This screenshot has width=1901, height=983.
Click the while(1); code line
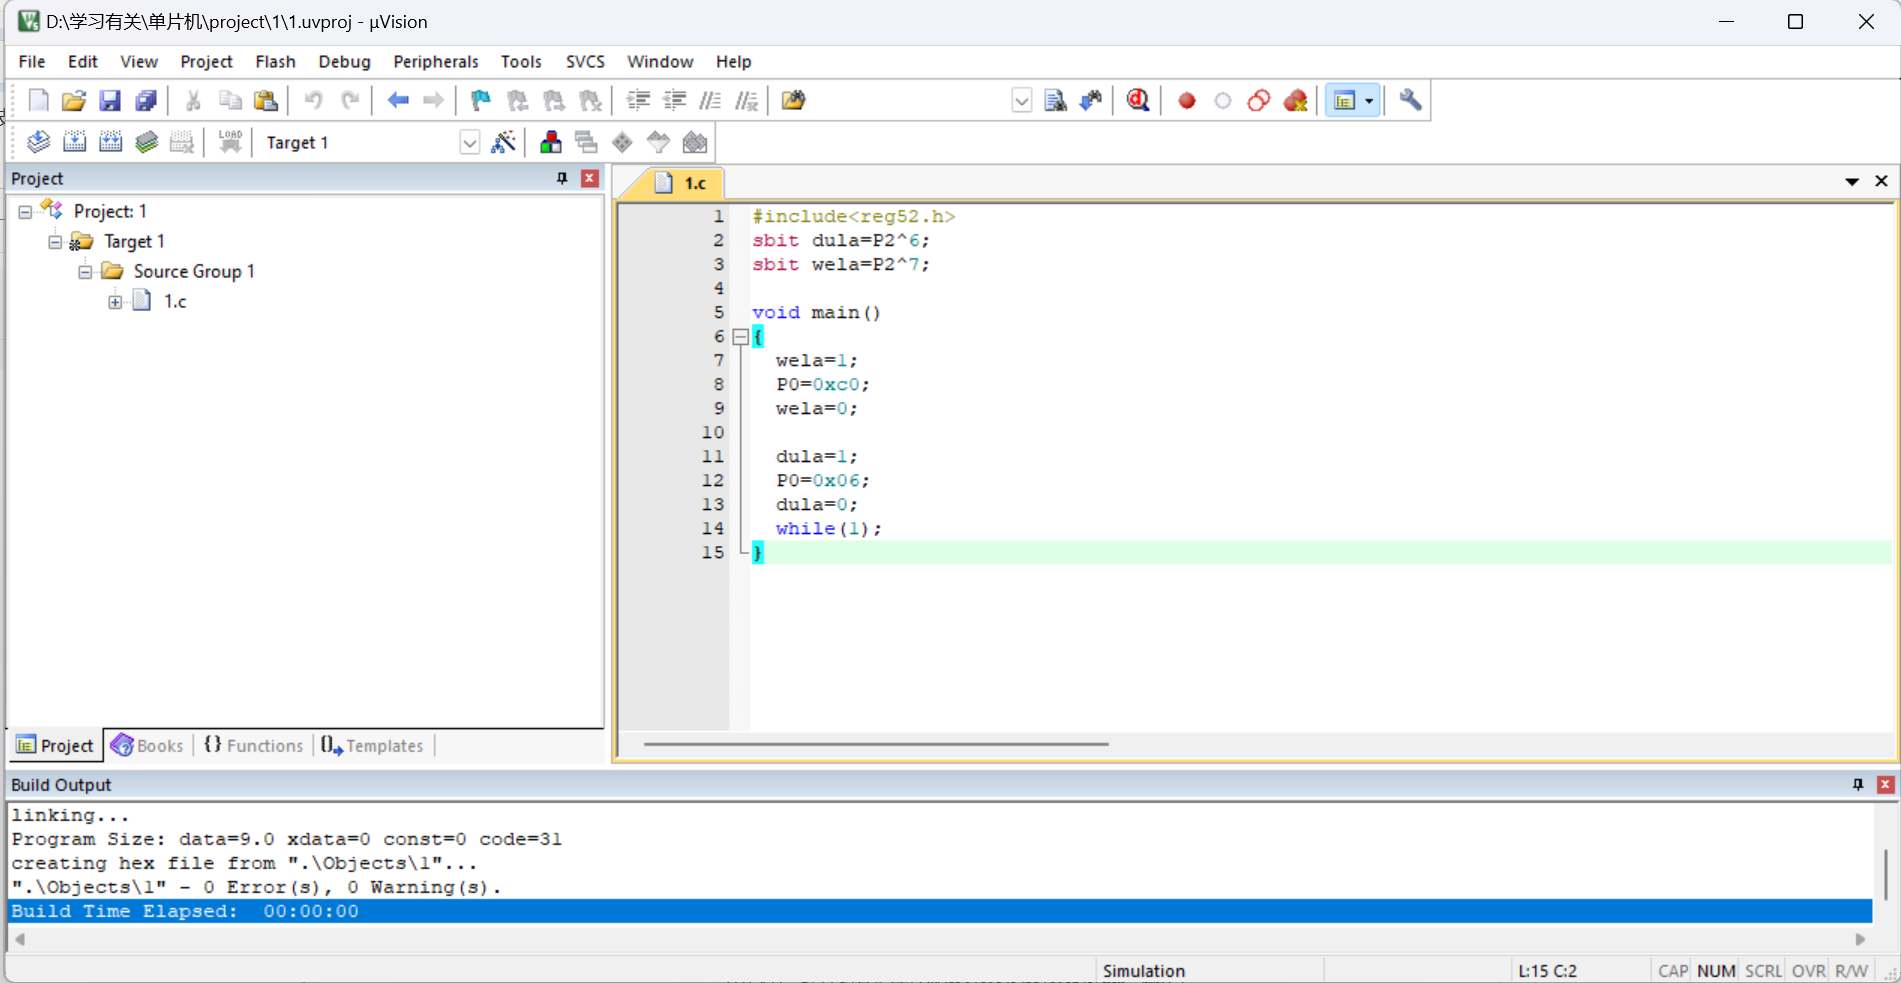tap(829, 528)
